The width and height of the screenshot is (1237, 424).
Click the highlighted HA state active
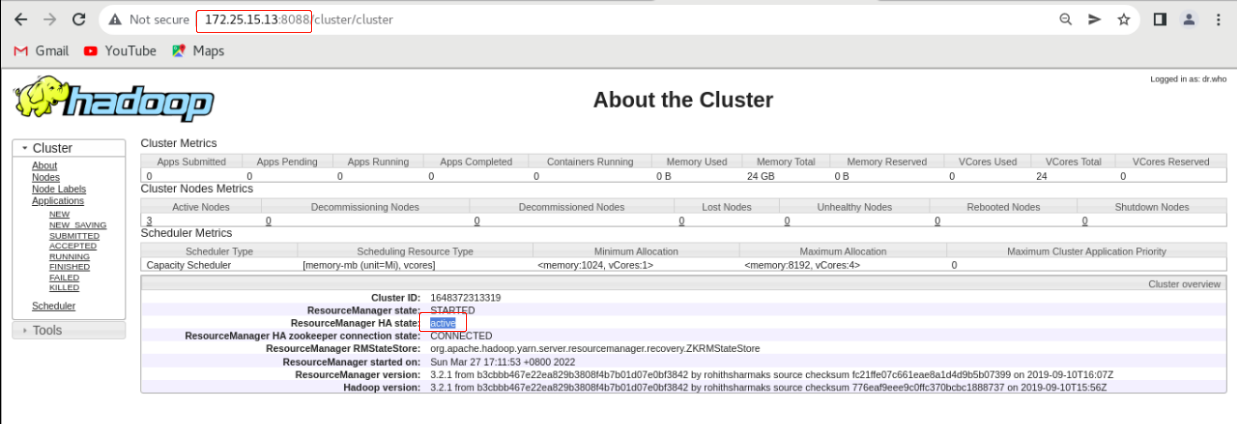[x=443, y=323]
